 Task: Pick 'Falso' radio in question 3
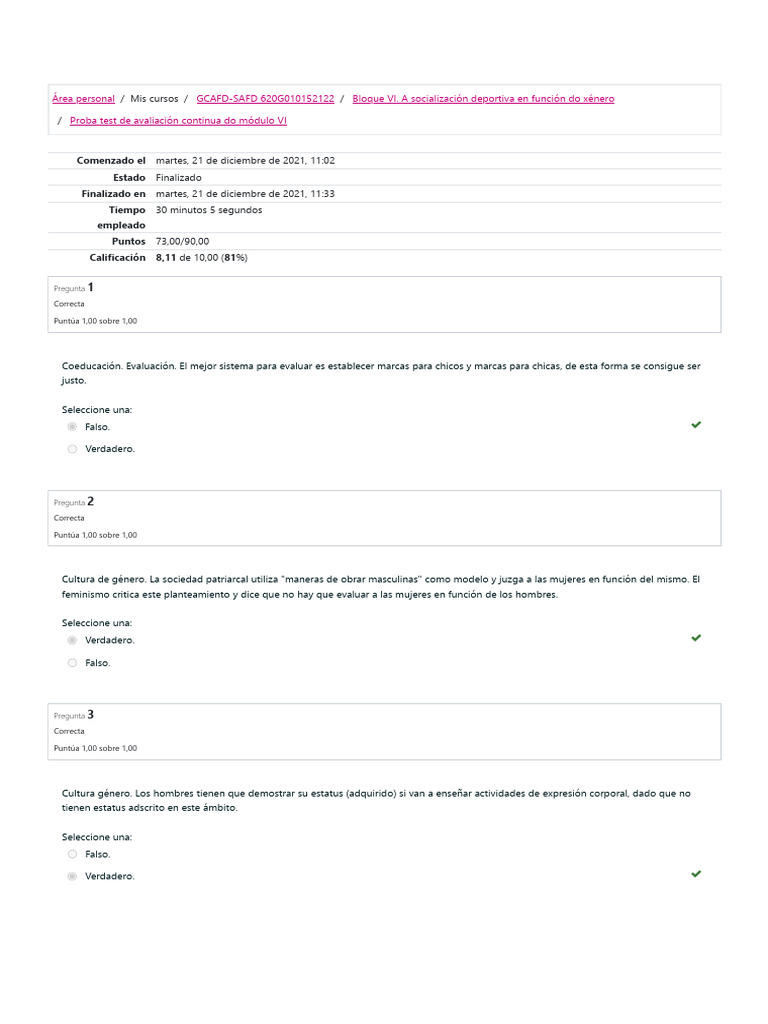click(72, 854)
